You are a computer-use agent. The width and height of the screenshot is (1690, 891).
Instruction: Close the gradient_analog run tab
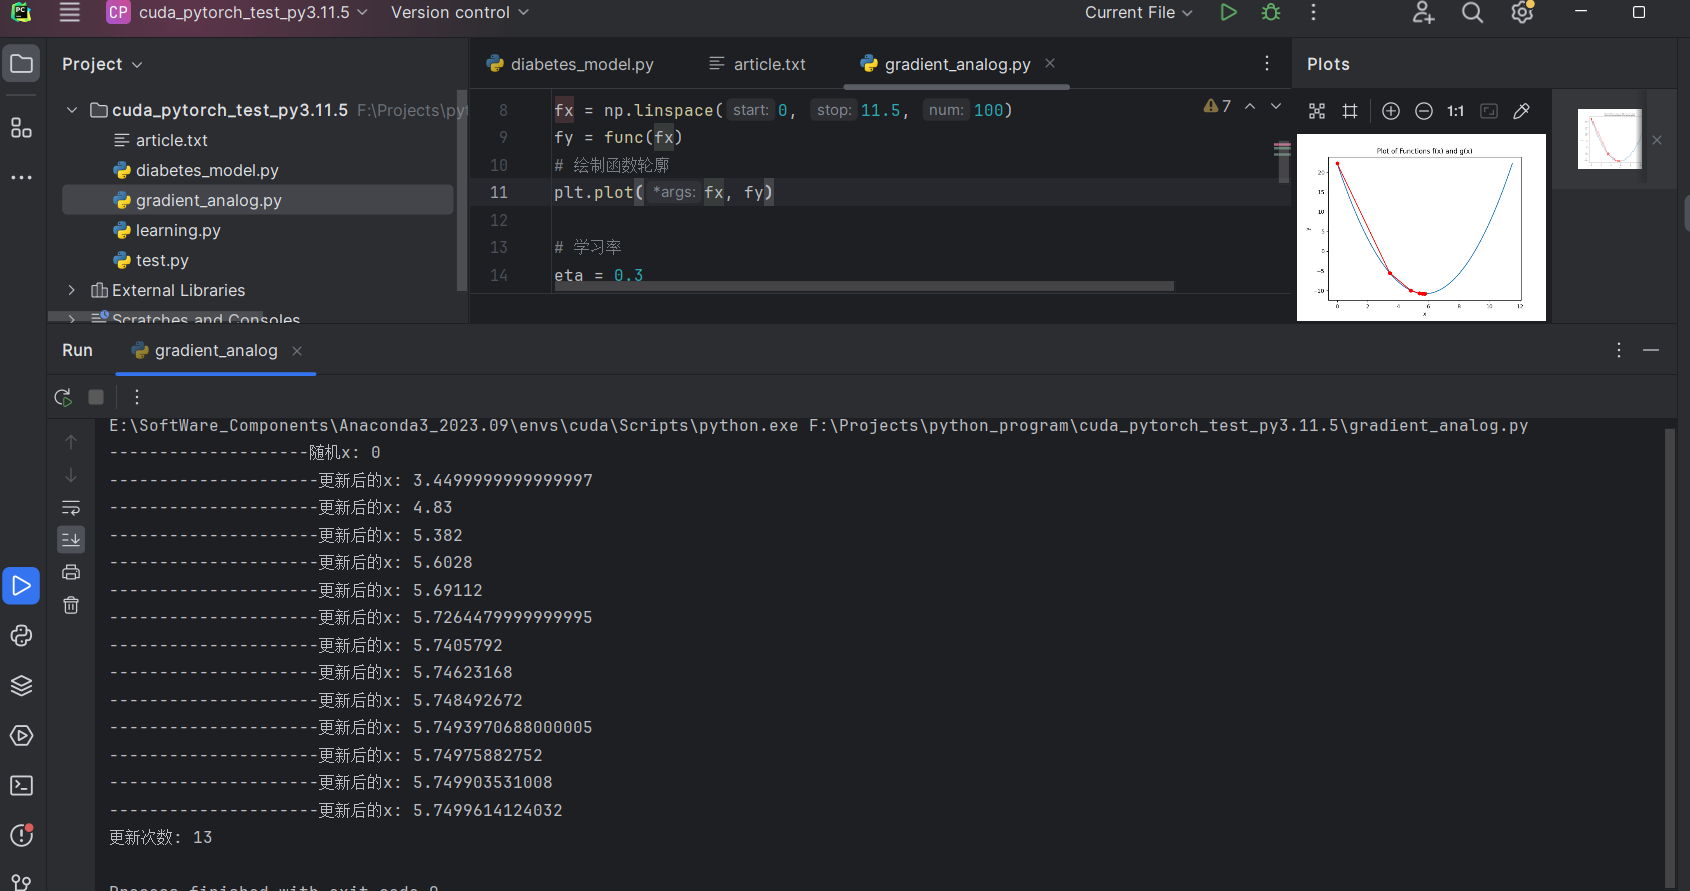click(x=297, y=350)
